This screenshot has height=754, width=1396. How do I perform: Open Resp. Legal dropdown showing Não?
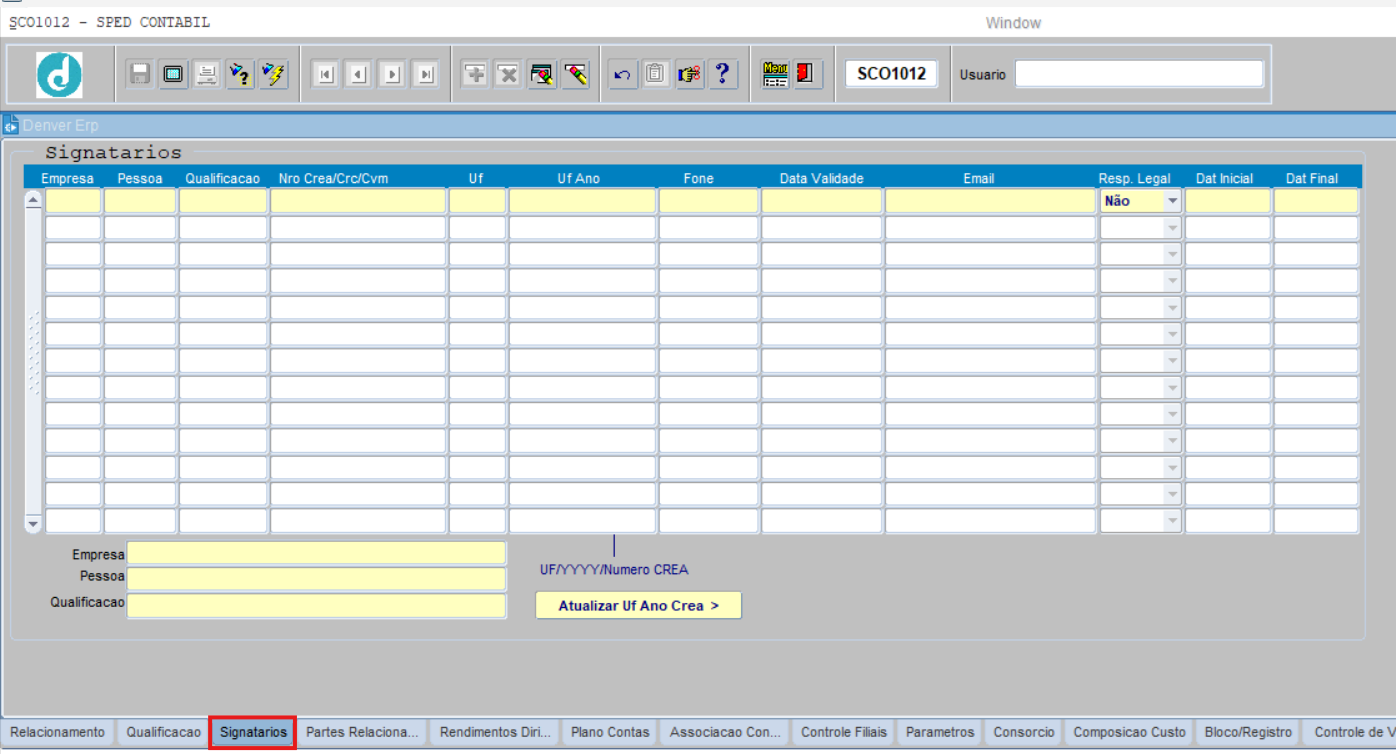coord(1172,201)
